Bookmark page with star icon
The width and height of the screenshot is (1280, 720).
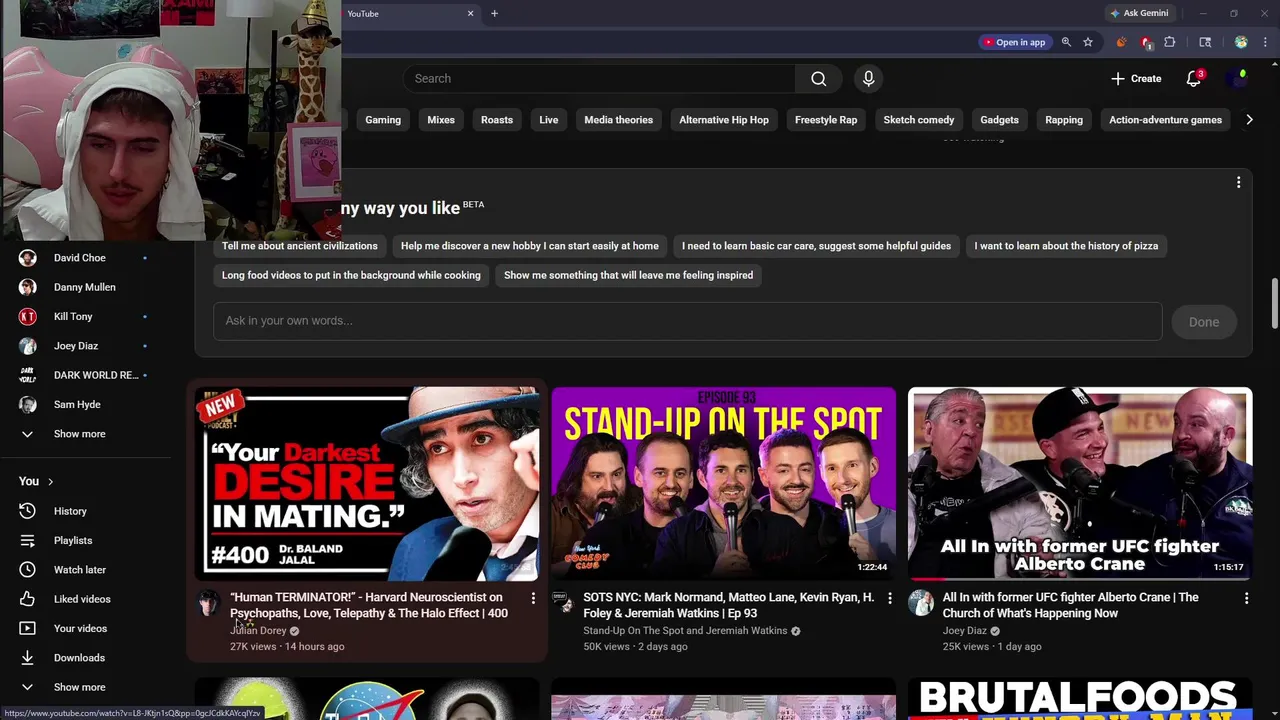pyautogui.click(x=1088, y=42)
